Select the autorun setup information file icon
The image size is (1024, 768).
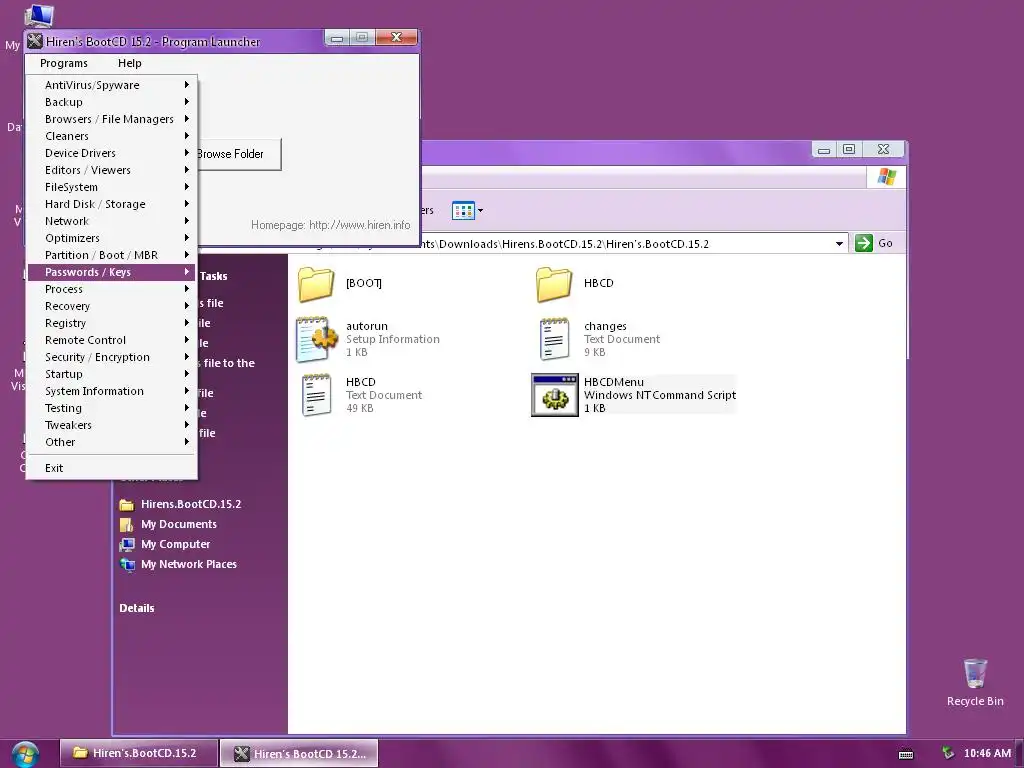(x=317, y=339)
